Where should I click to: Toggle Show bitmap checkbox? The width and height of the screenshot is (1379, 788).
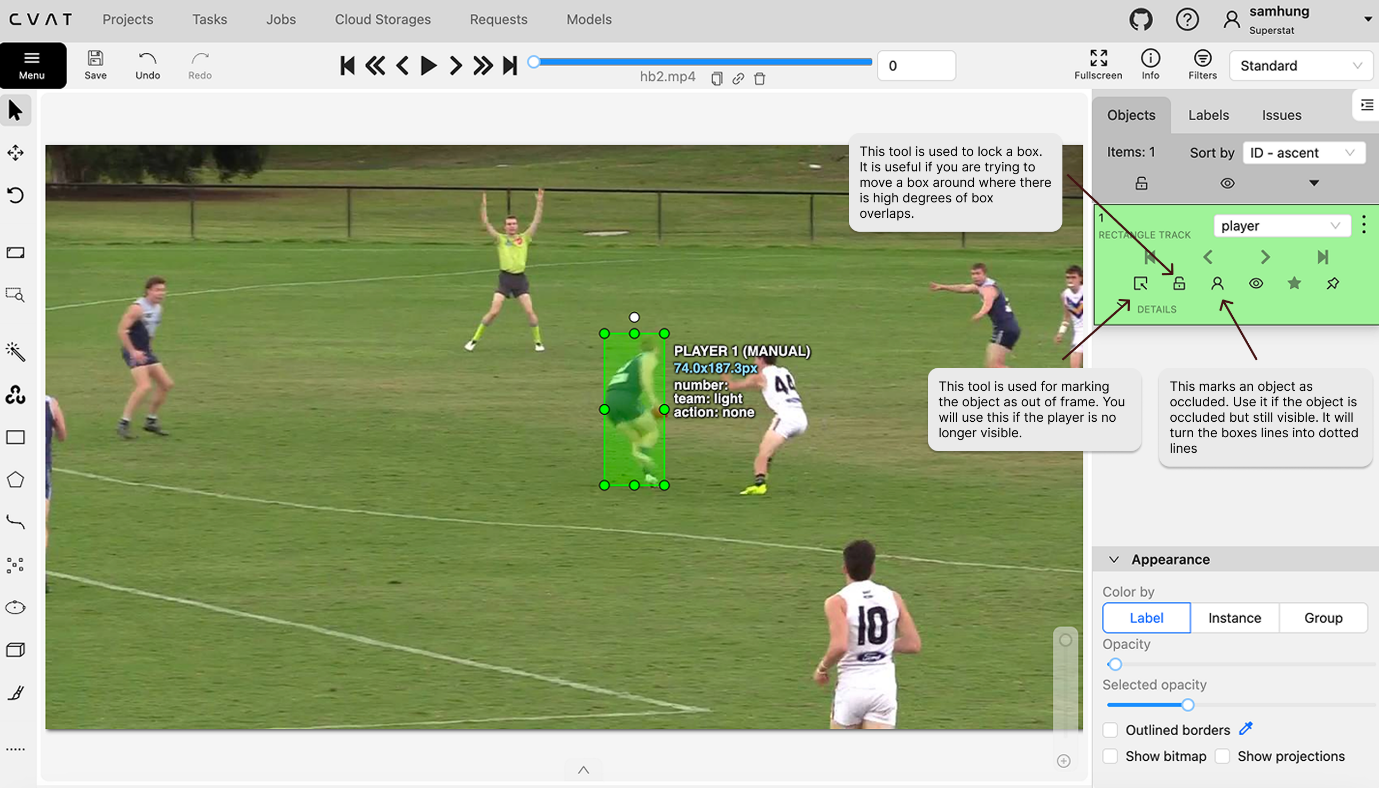point(1110,756)
